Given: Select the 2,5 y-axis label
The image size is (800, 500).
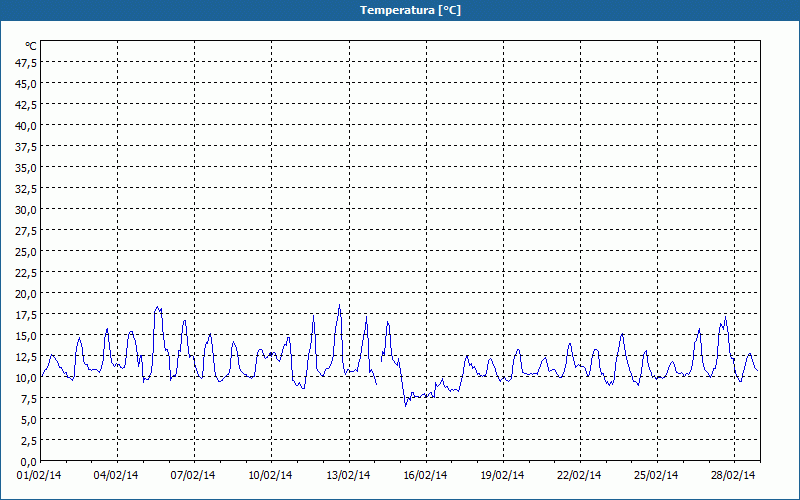Looking at the screenshot, I should tap(29, 441).
